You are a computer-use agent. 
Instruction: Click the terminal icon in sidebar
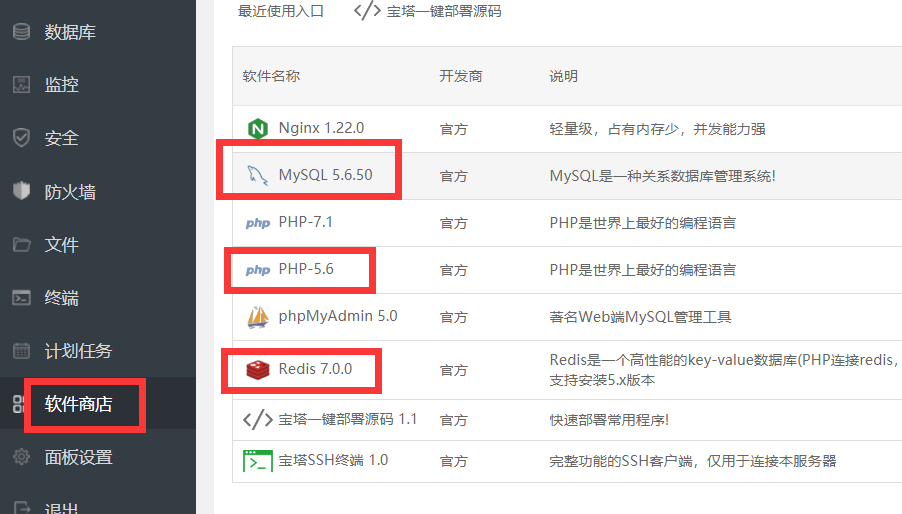21,297
